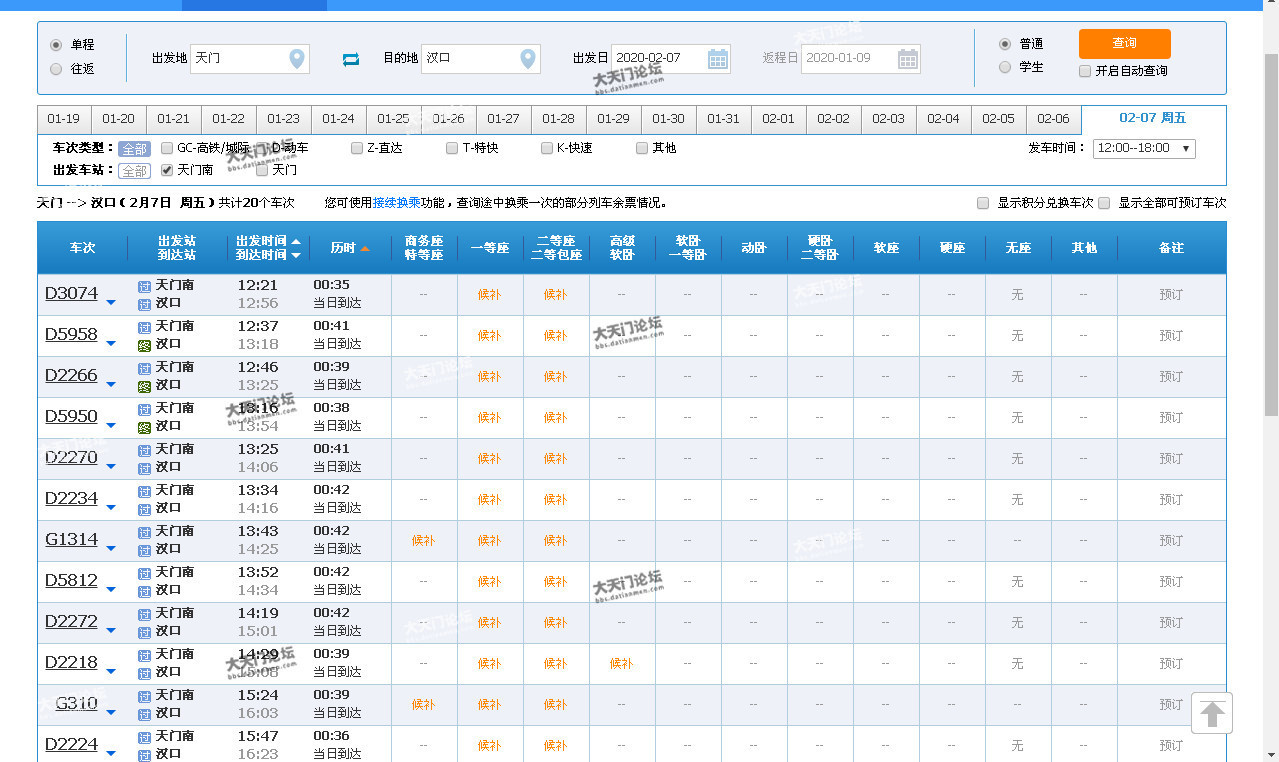Viewport: 1279px width, 762px height.
Task: Open the 发车时间 time range dropdown
Action: click(1144, 148)
